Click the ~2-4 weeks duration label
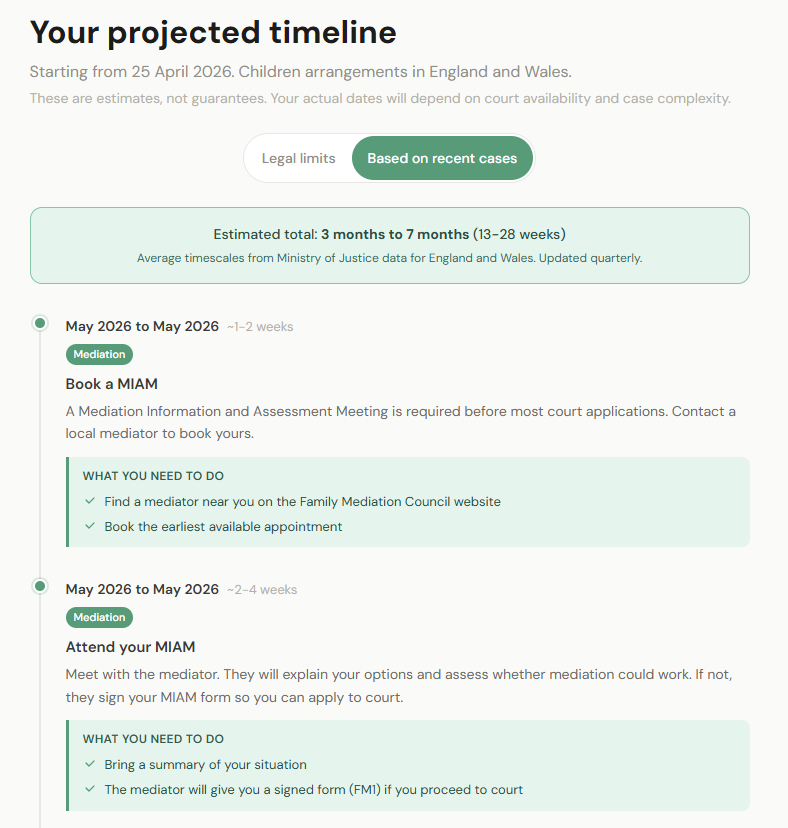This screenshot has height=828, width=788. 262,590
